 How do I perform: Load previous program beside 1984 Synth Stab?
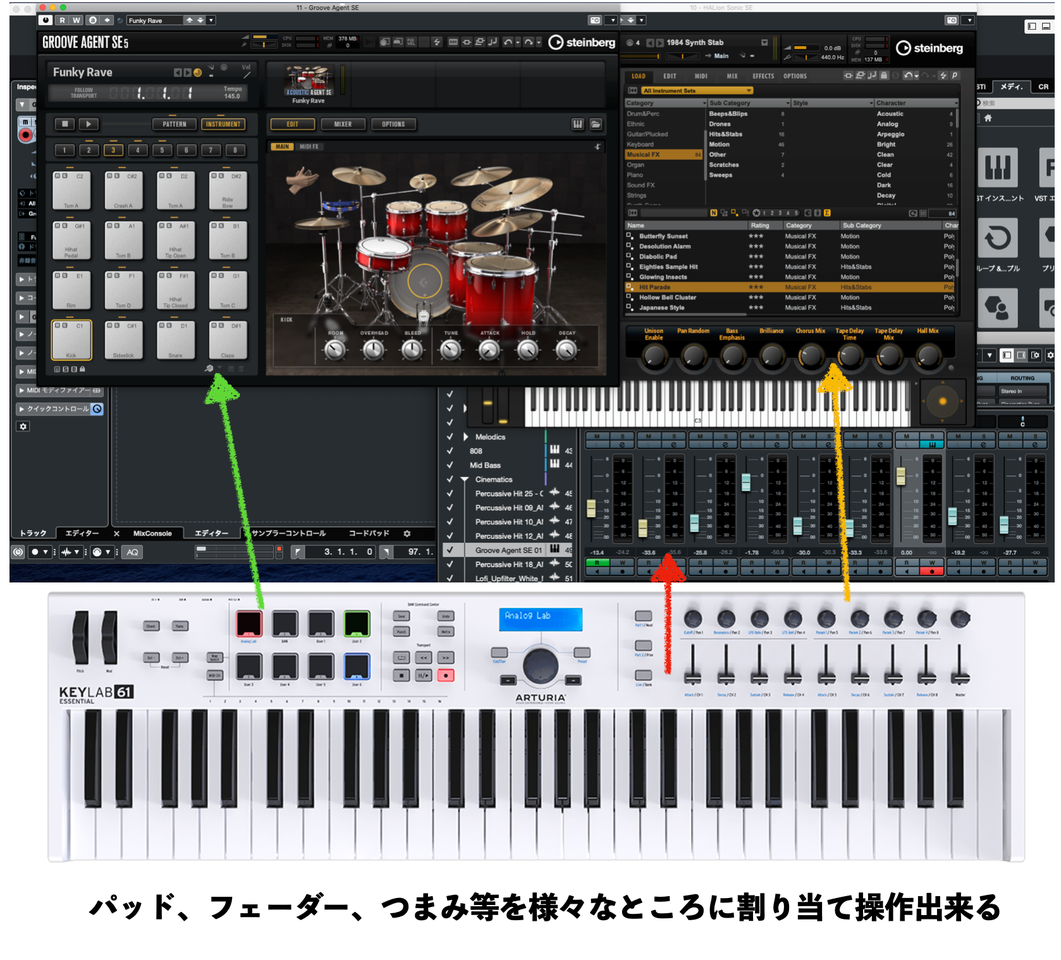650,43
